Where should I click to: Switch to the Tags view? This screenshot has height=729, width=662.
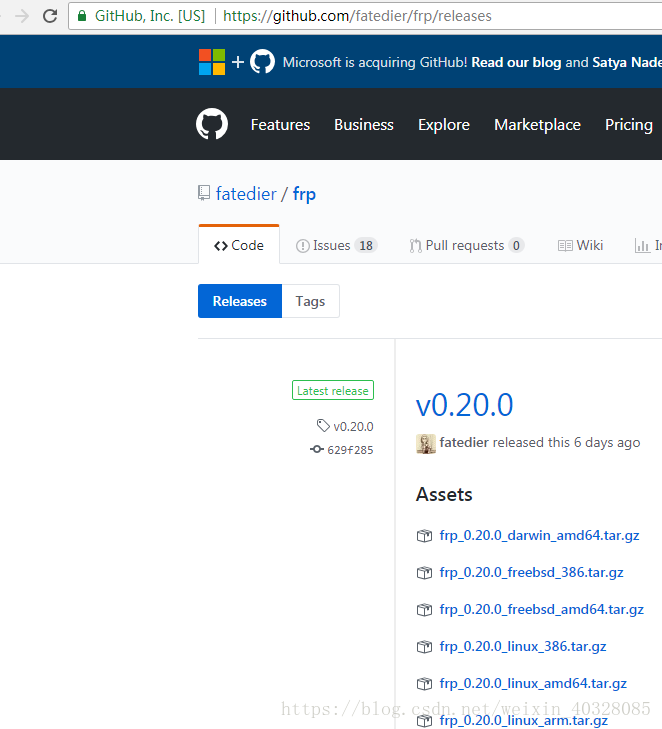[x=311, y=301]
